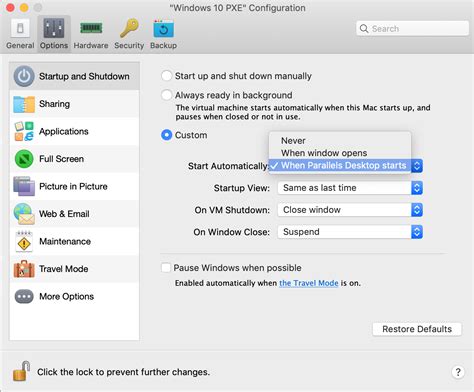Follow the Travel Mode link
Viewport: 474px width, 392px height.
tap(309, 283)
